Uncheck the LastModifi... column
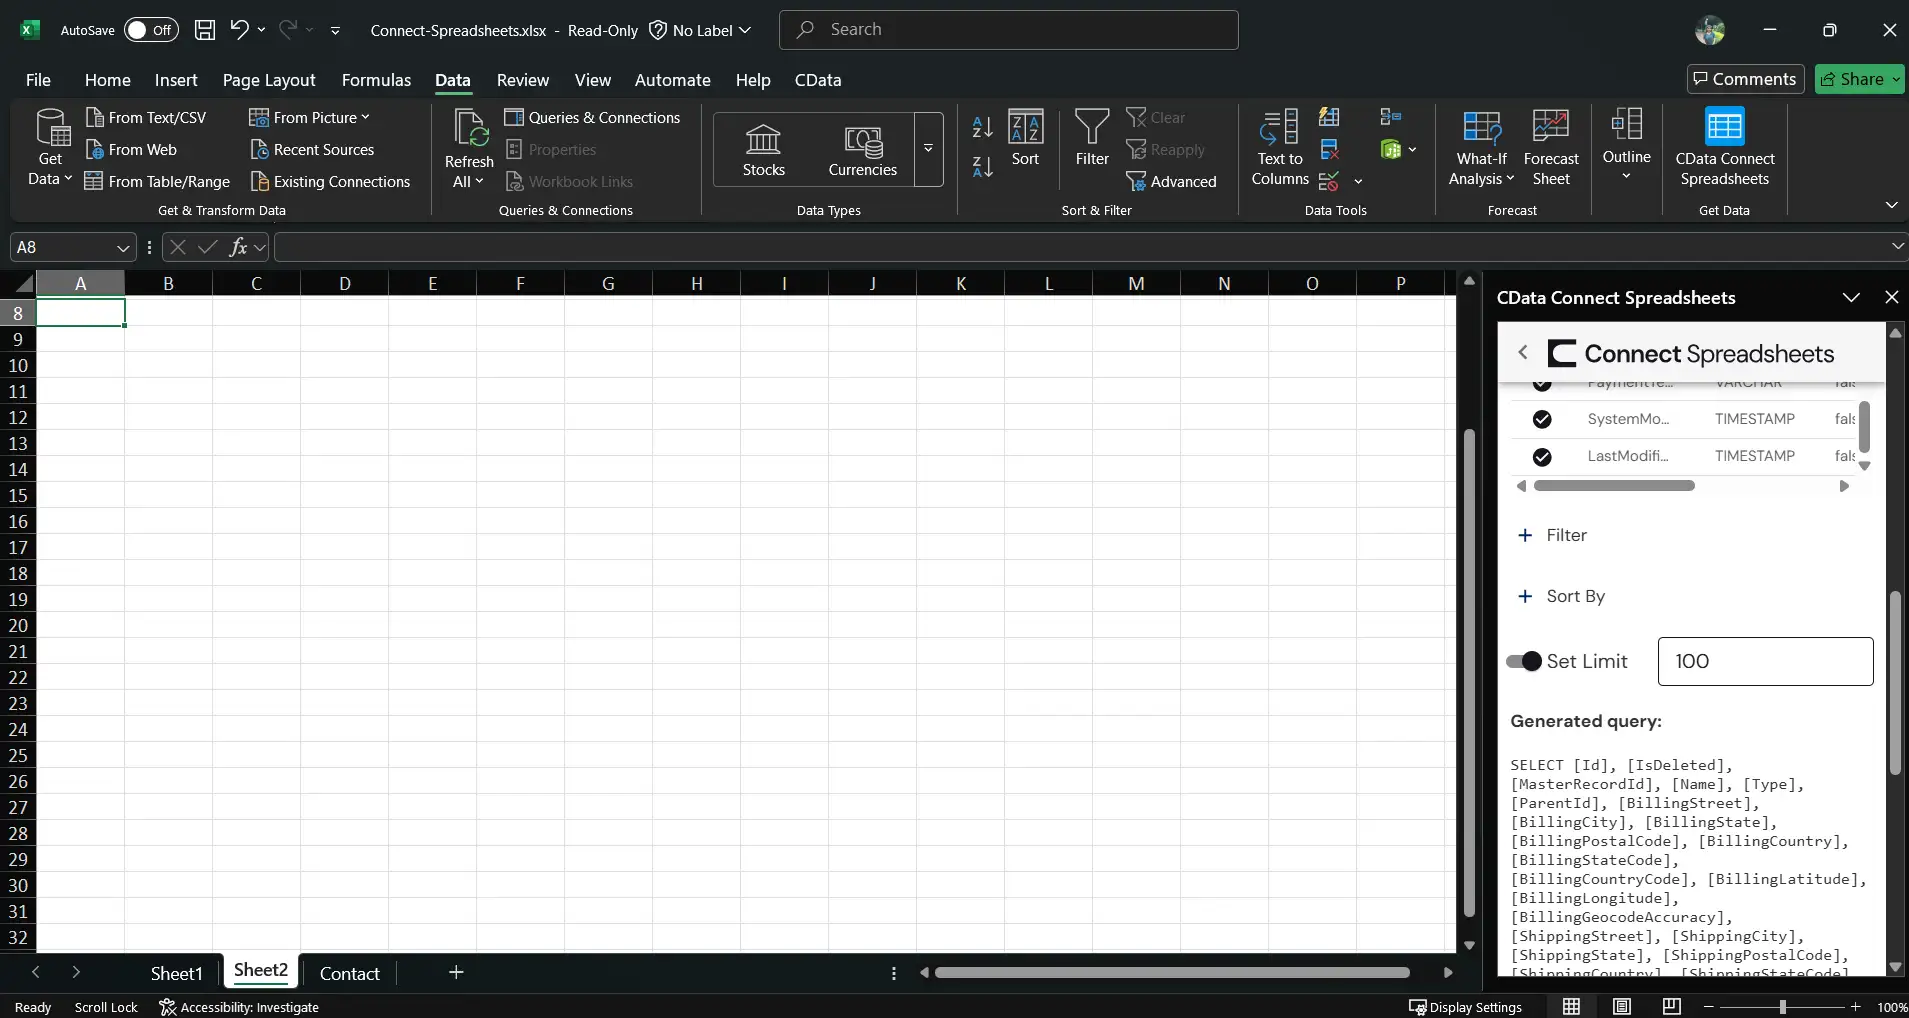This screenshot has width=1909, height=1018. 1542,457
